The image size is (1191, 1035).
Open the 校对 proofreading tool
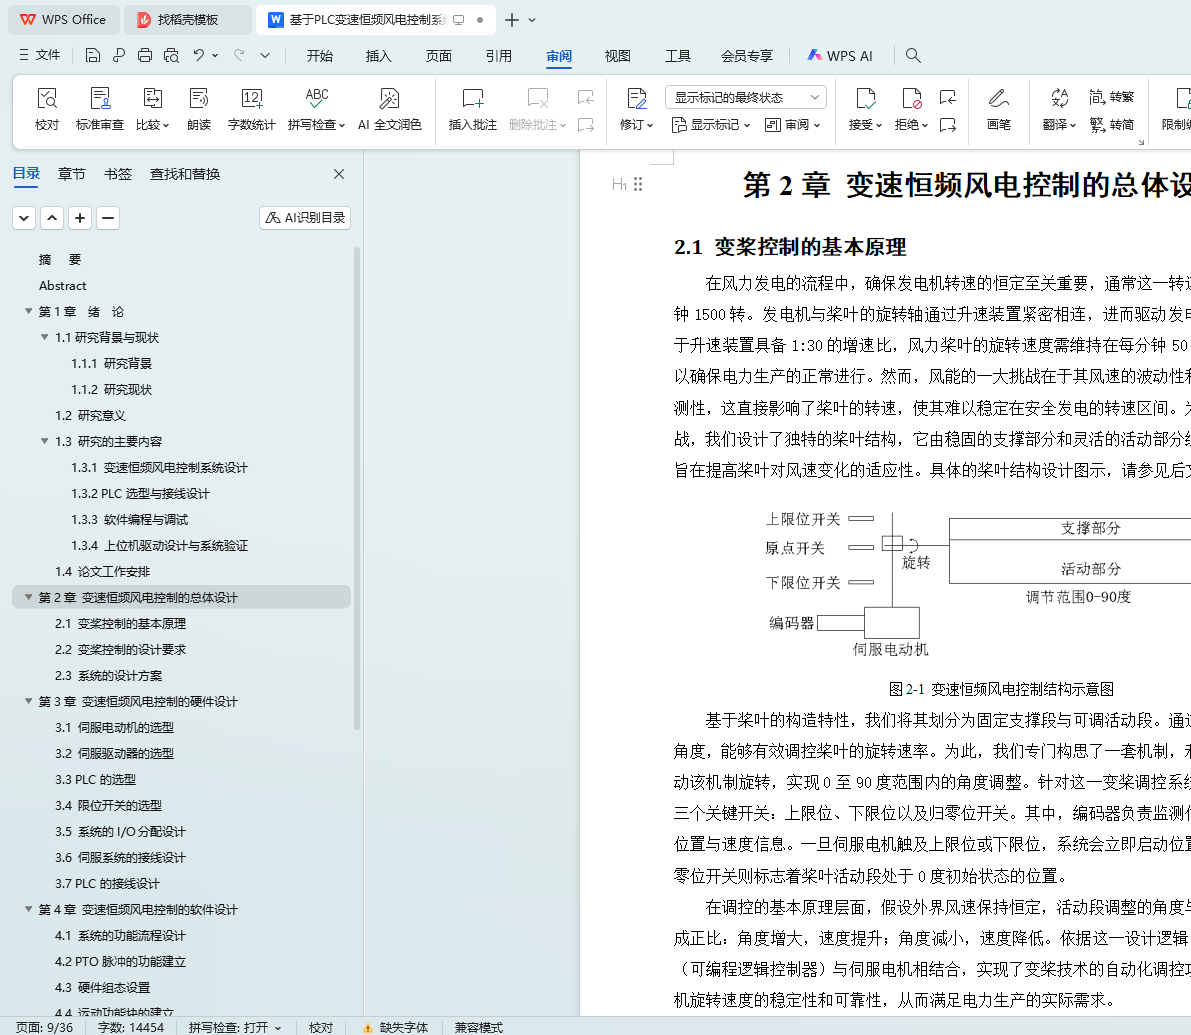click(46, 109)
